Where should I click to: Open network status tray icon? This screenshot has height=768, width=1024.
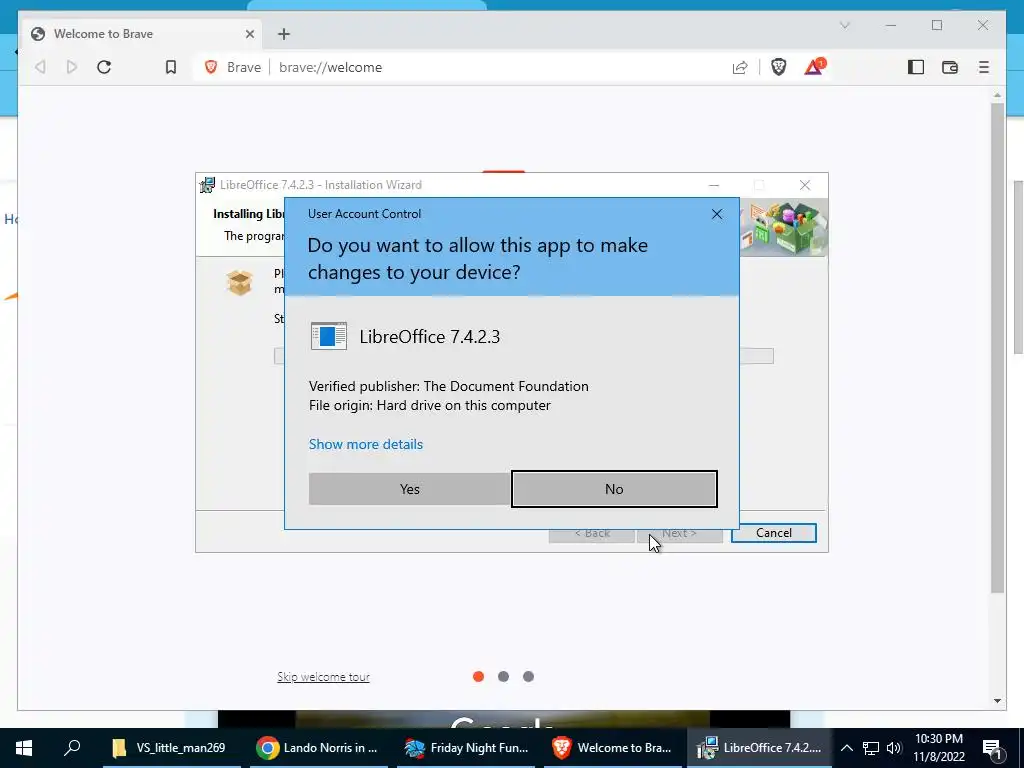(x=871, y=748)
